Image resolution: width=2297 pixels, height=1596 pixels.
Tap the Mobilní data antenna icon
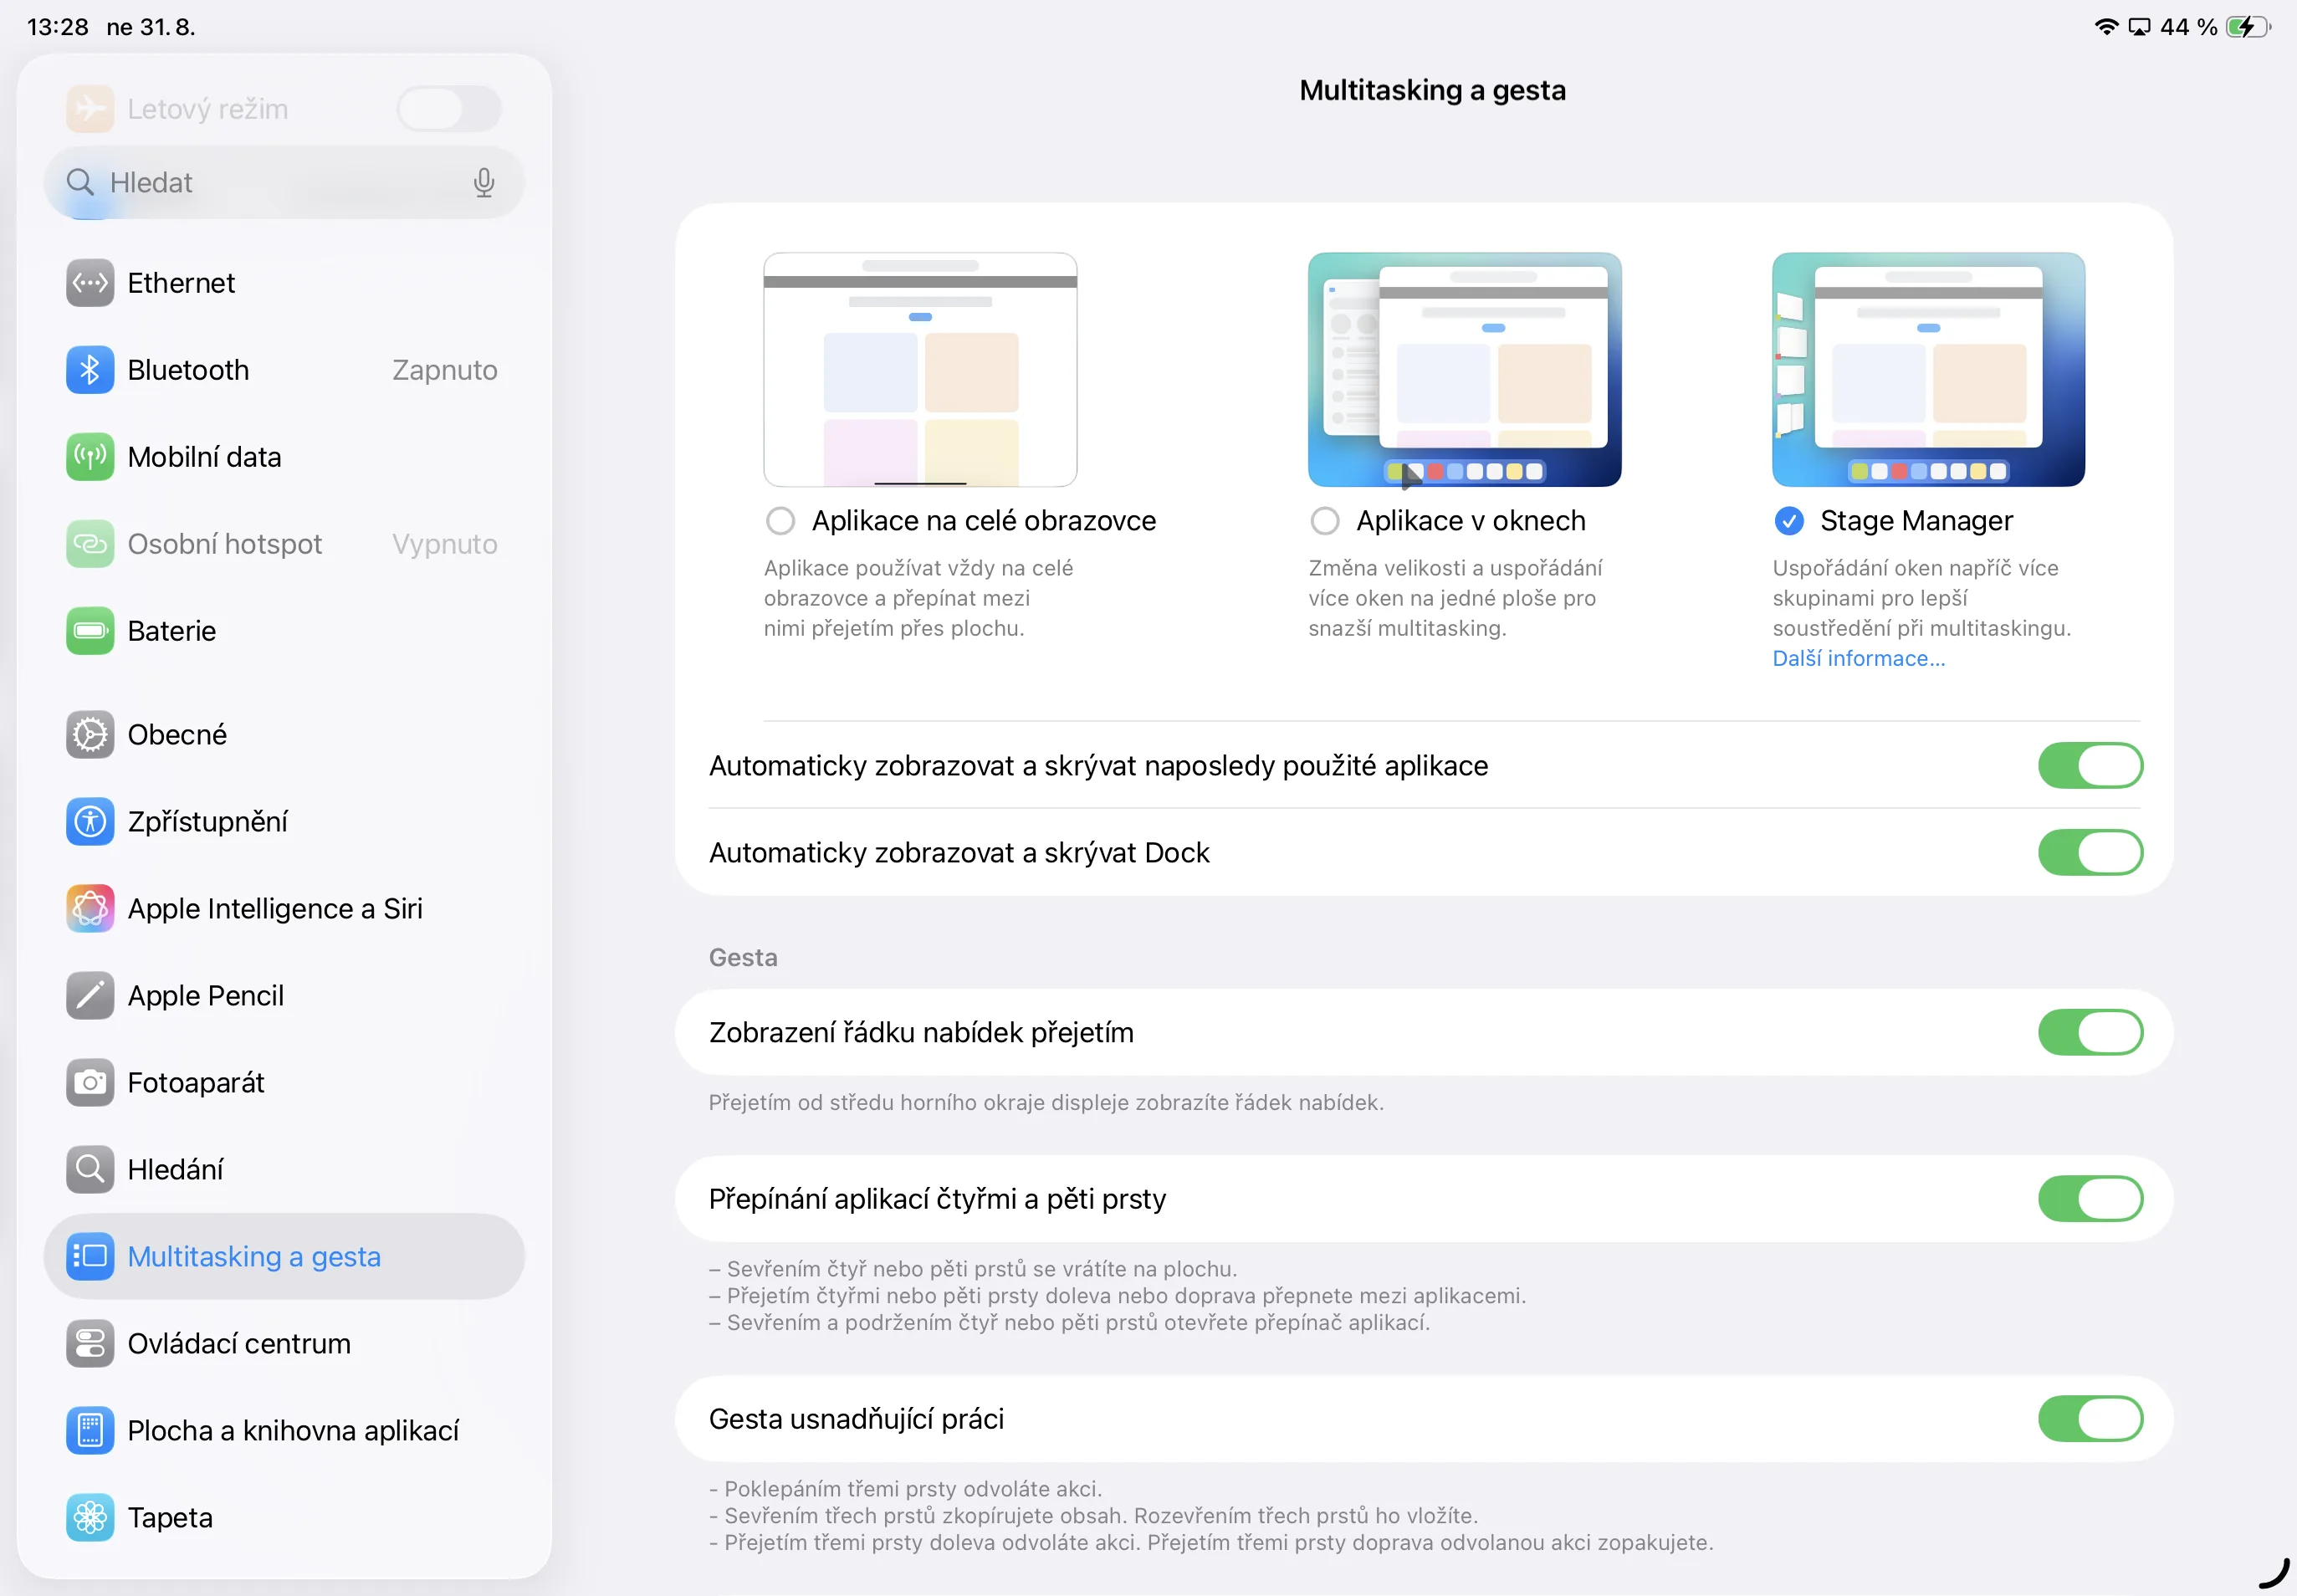coord(90,457)
